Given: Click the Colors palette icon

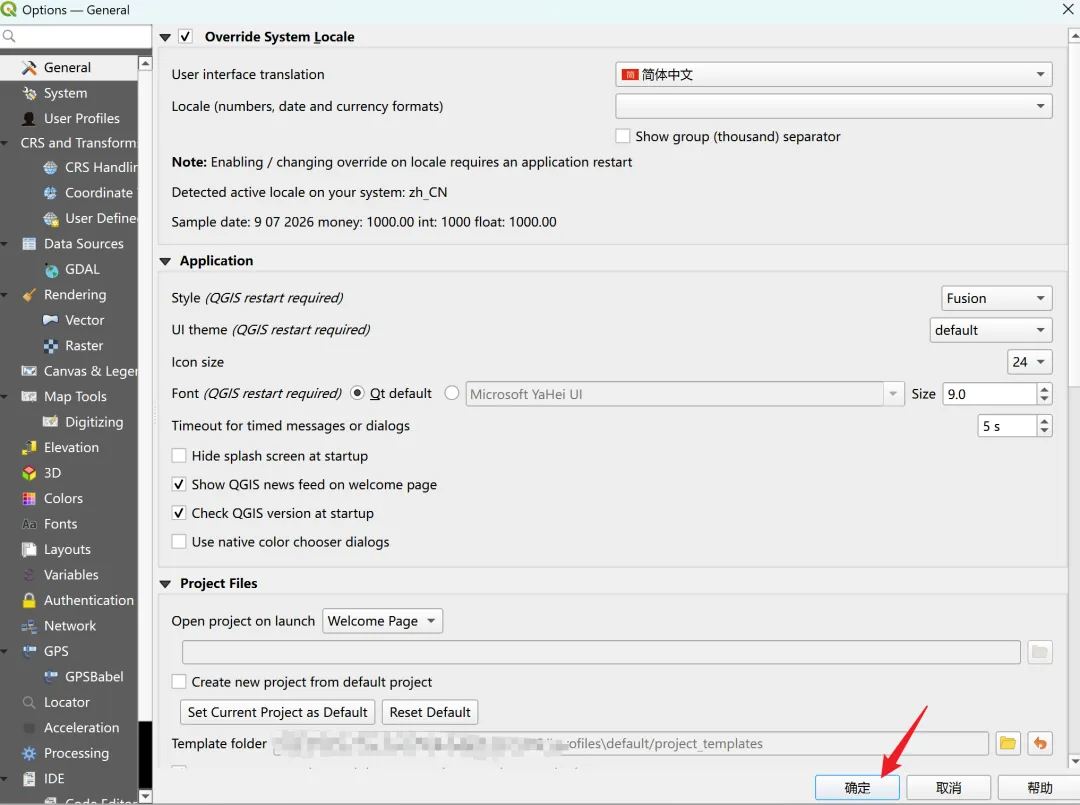Looking at the screenshot, I should click(29, 499).
